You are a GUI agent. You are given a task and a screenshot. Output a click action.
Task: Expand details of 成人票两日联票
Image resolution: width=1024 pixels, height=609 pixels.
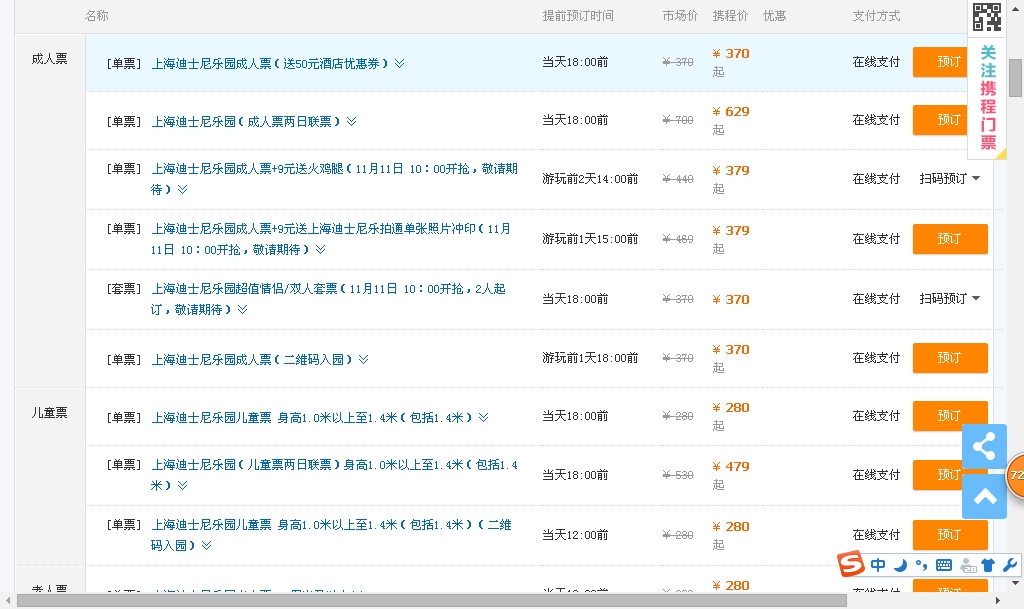pyautogui.click(x=351, y=122)
